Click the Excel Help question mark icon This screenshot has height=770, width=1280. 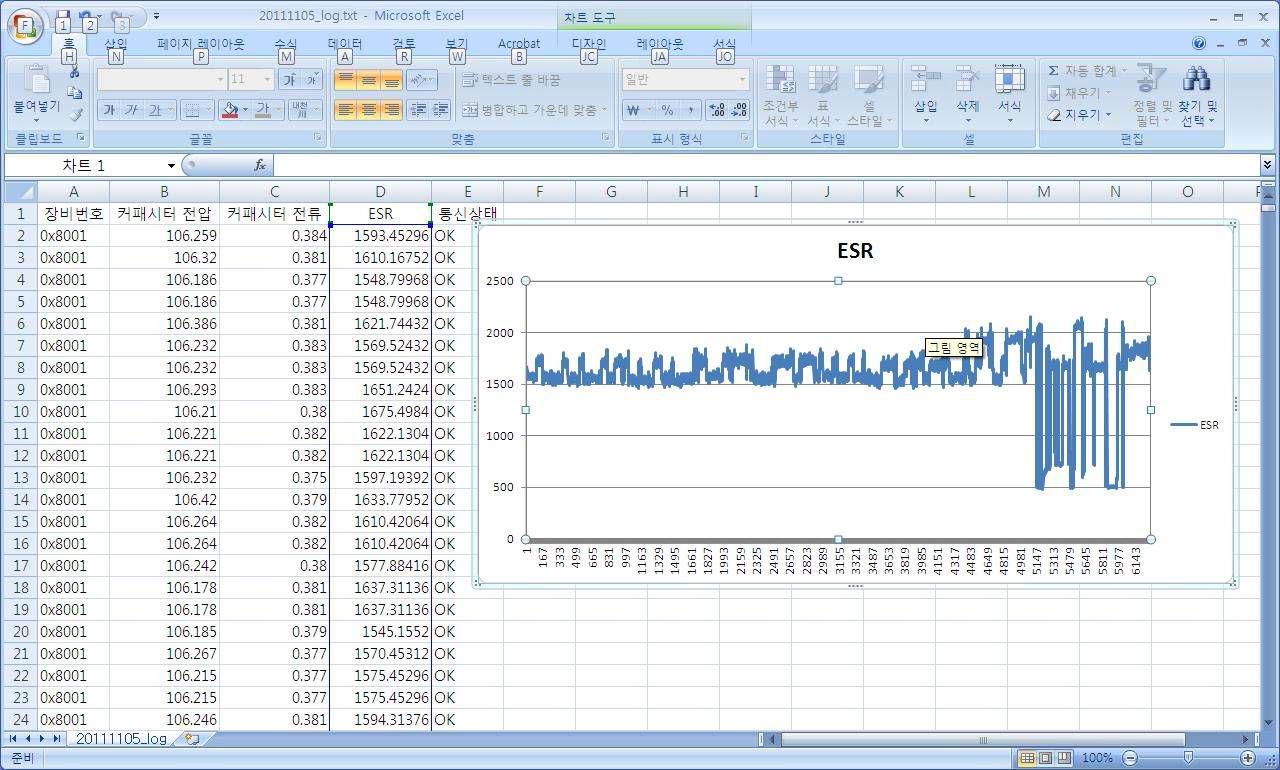tap(1199, 43)
